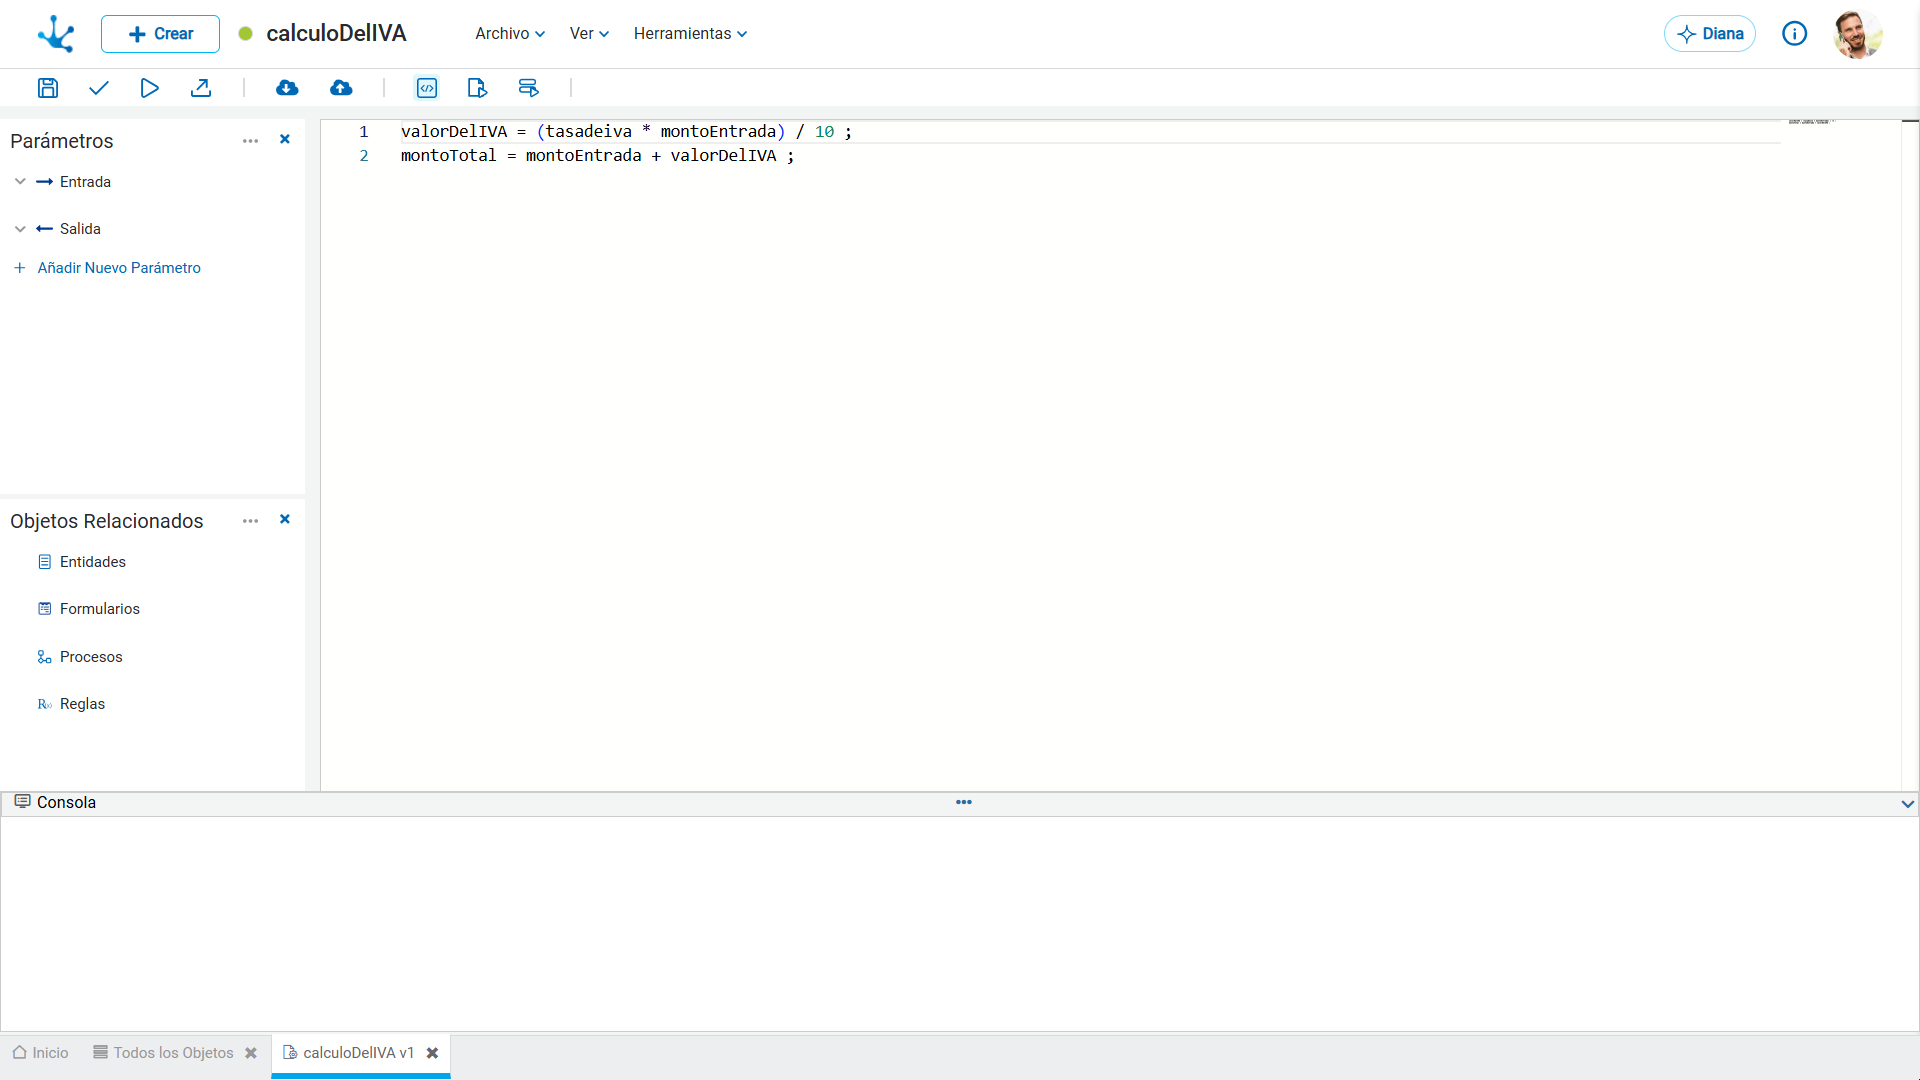Click the Crear button

coord(160,34)
